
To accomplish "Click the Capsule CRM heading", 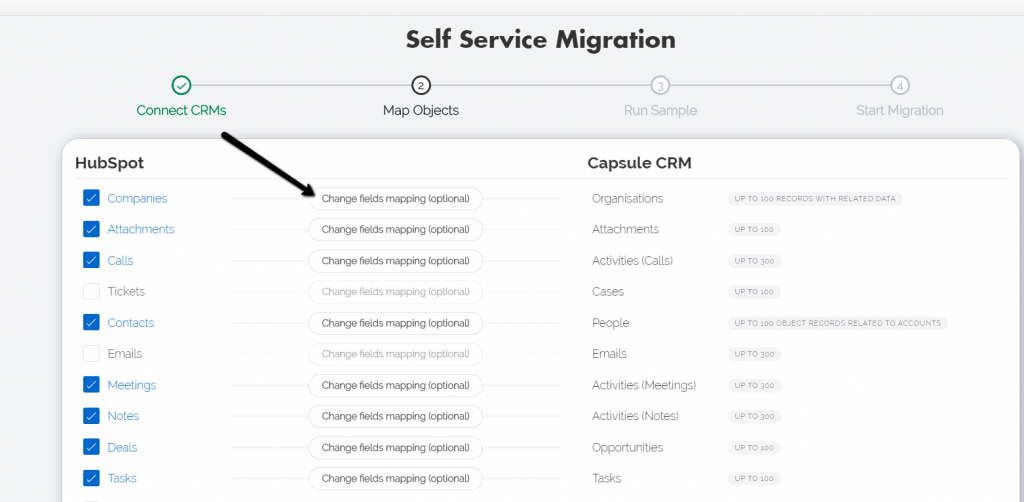I will tap(639, 163).
